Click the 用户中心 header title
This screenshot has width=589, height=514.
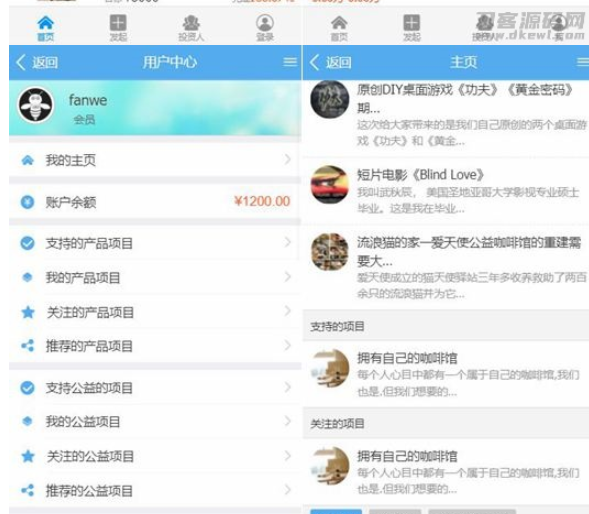point(170,62)
